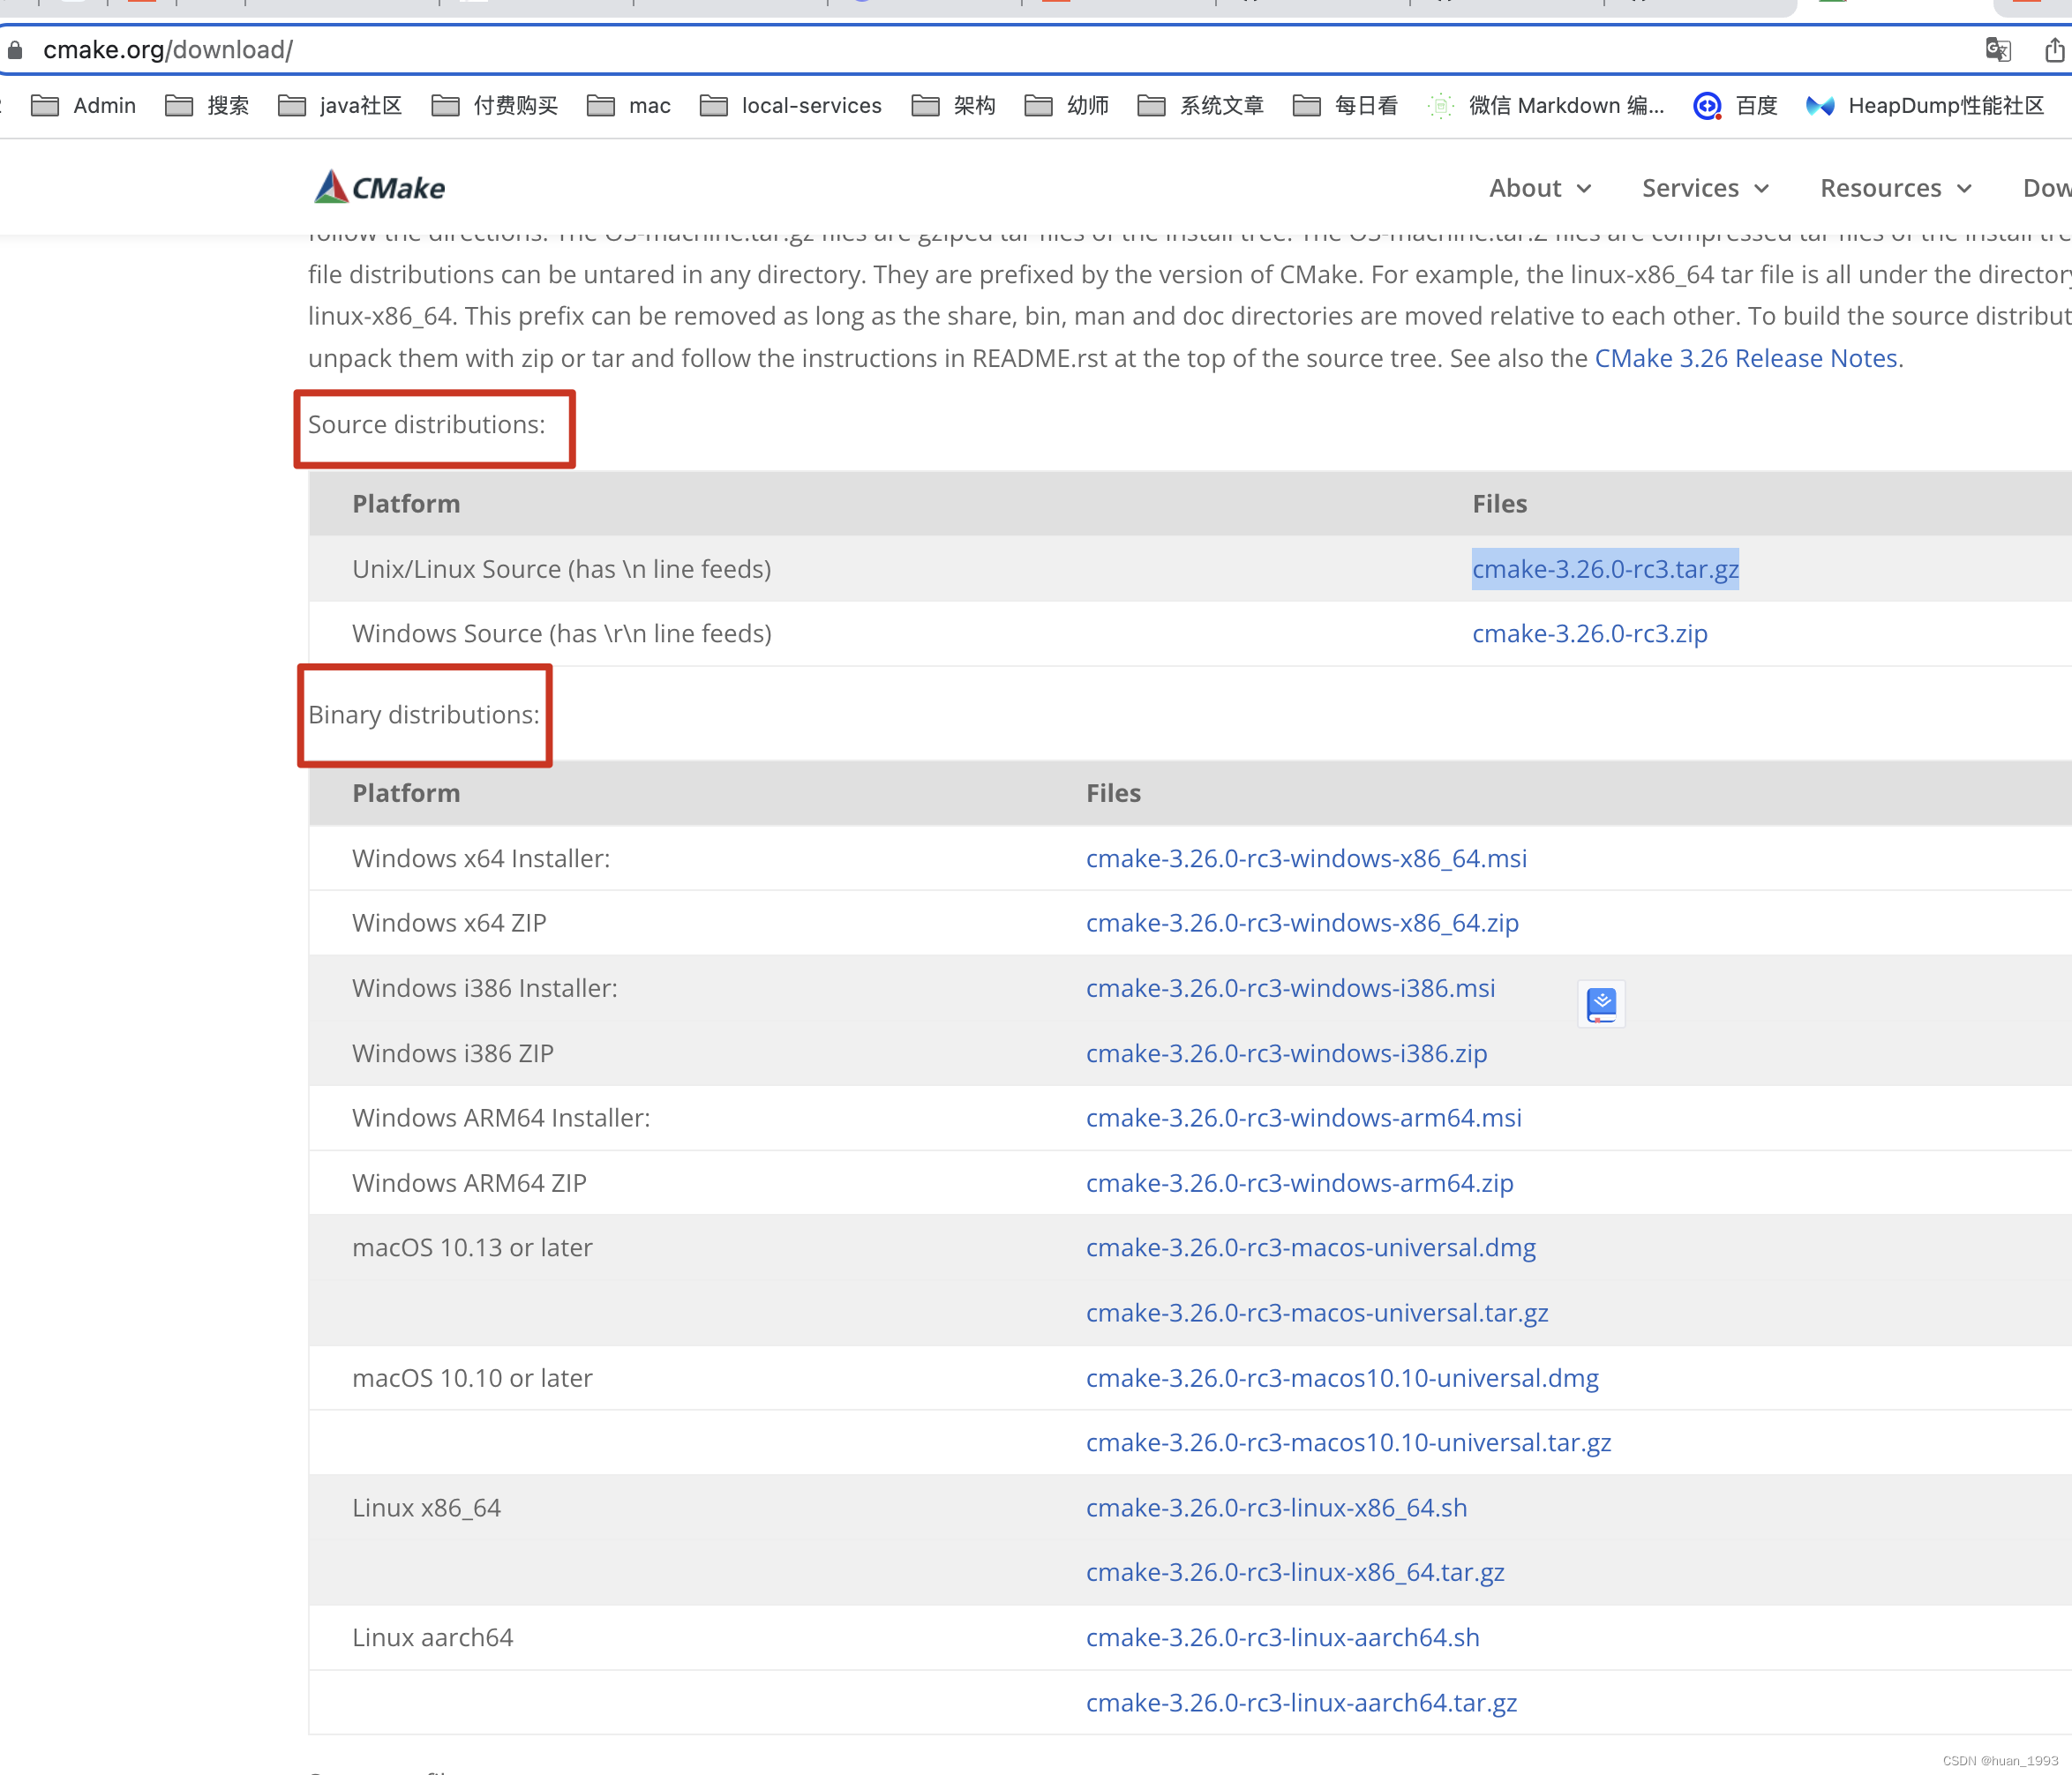
Task: Download windows-arm64.zip file
Action: pyautogui.click(x=1300, y=1183)
